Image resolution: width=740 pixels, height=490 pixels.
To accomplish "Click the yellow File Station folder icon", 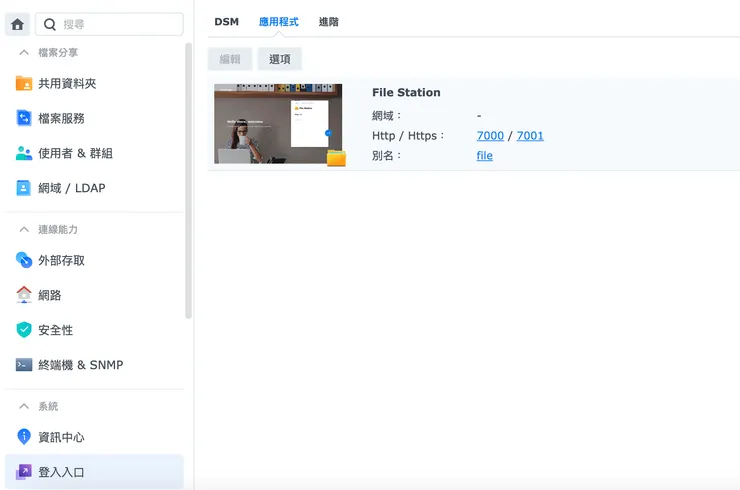I will (x=336, y=158).
